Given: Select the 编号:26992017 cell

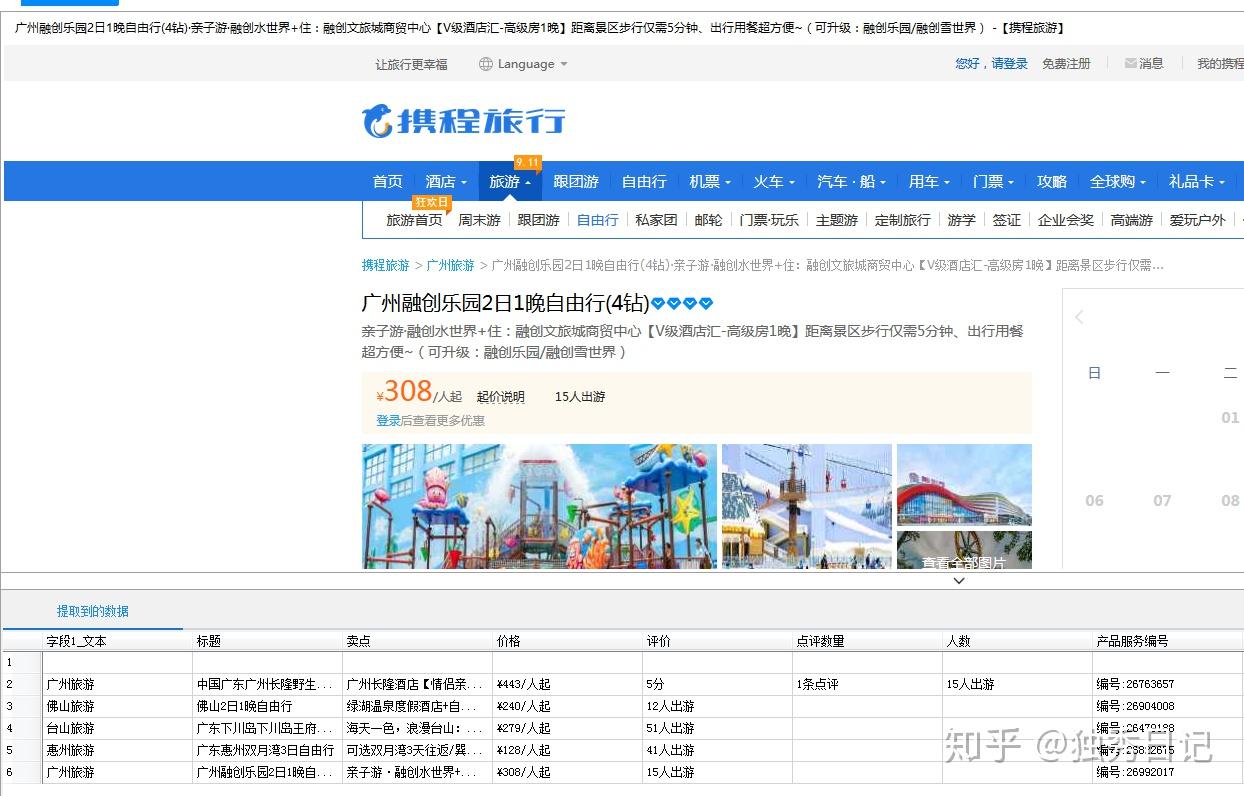Looking at the screenshot, I should pos(1167,772).
